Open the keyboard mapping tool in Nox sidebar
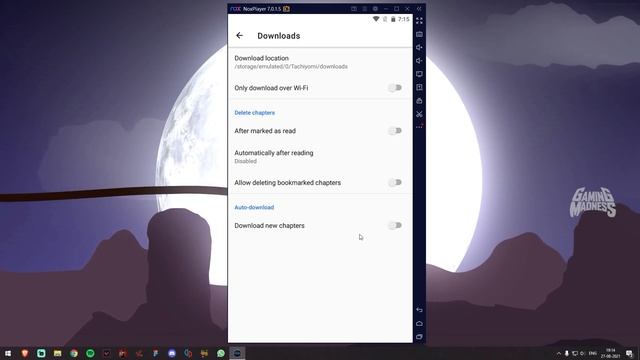640x360 pixels. tap(419, 34)
